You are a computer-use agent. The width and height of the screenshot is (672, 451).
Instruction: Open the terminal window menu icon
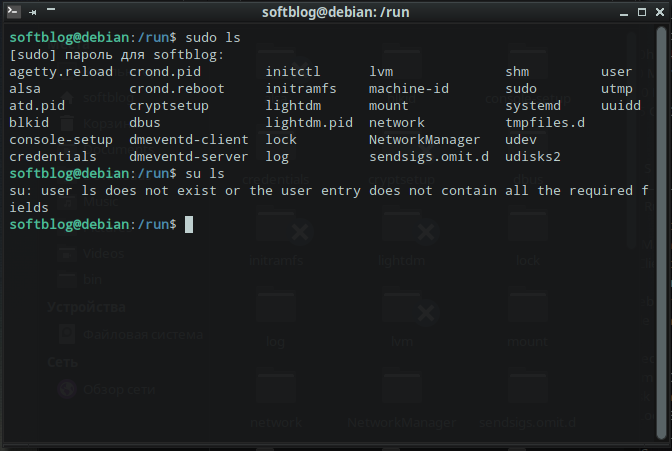tap(14, 12)
